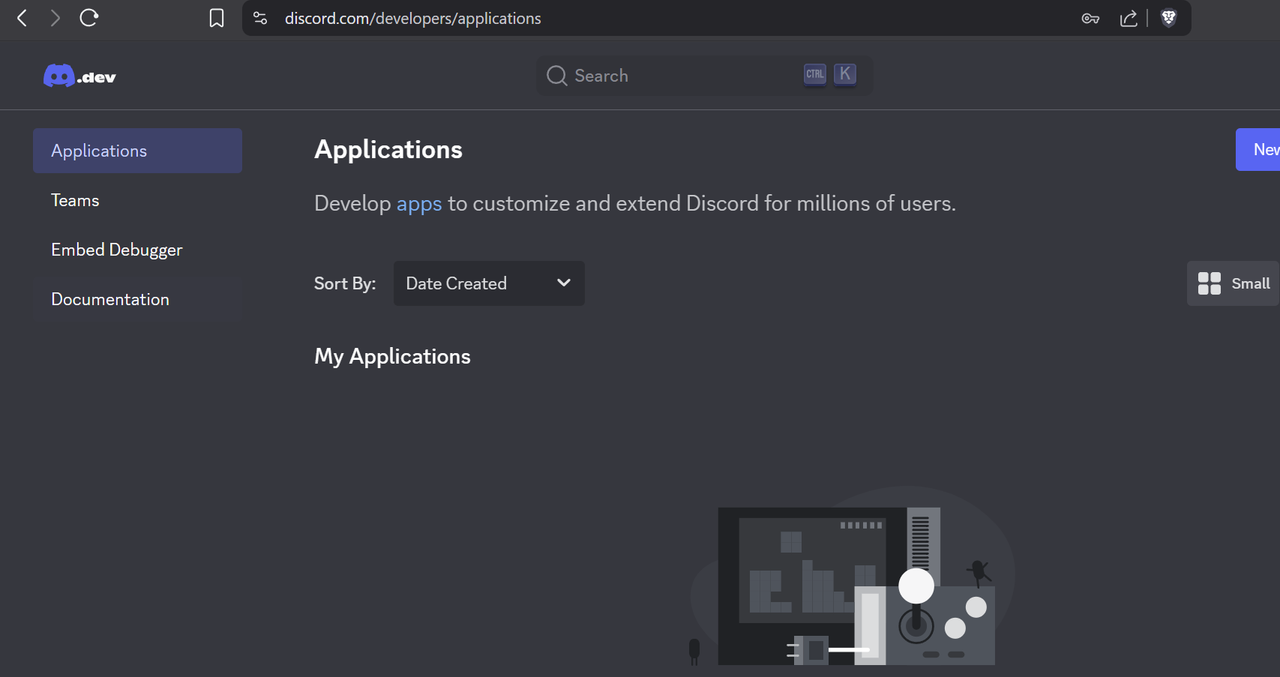
Task: Open the Discord .dev logo home
Action: [80, 76]
